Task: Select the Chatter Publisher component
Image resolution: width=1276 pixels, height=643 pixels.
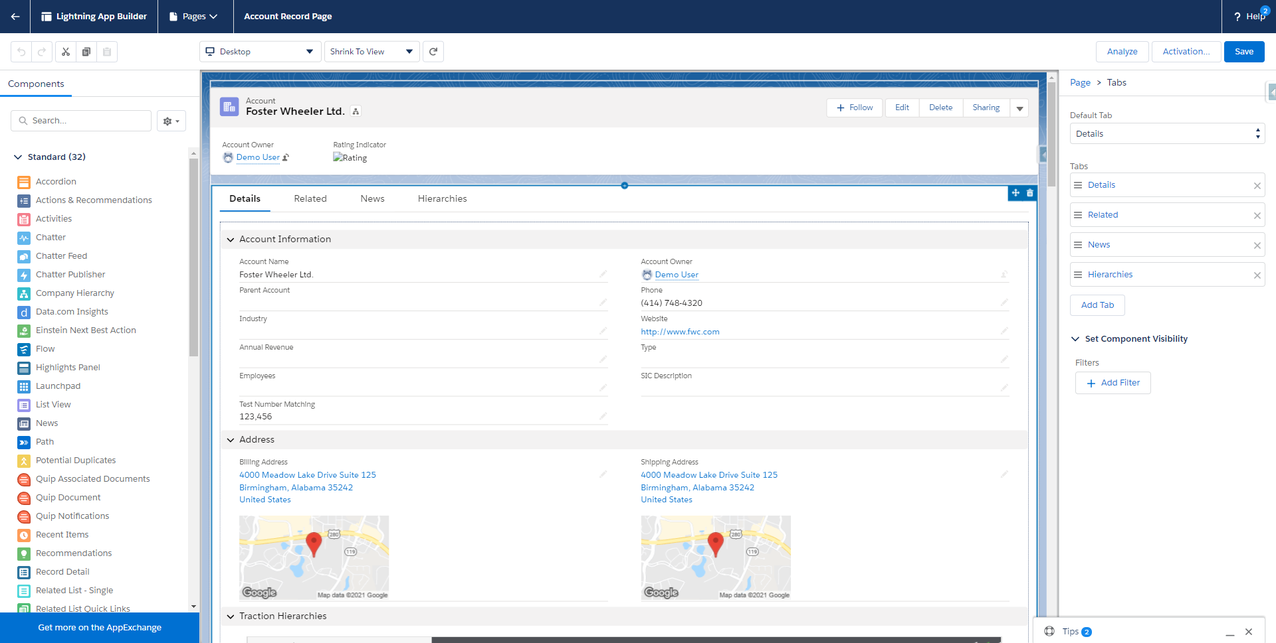Action: pos(61,274)
